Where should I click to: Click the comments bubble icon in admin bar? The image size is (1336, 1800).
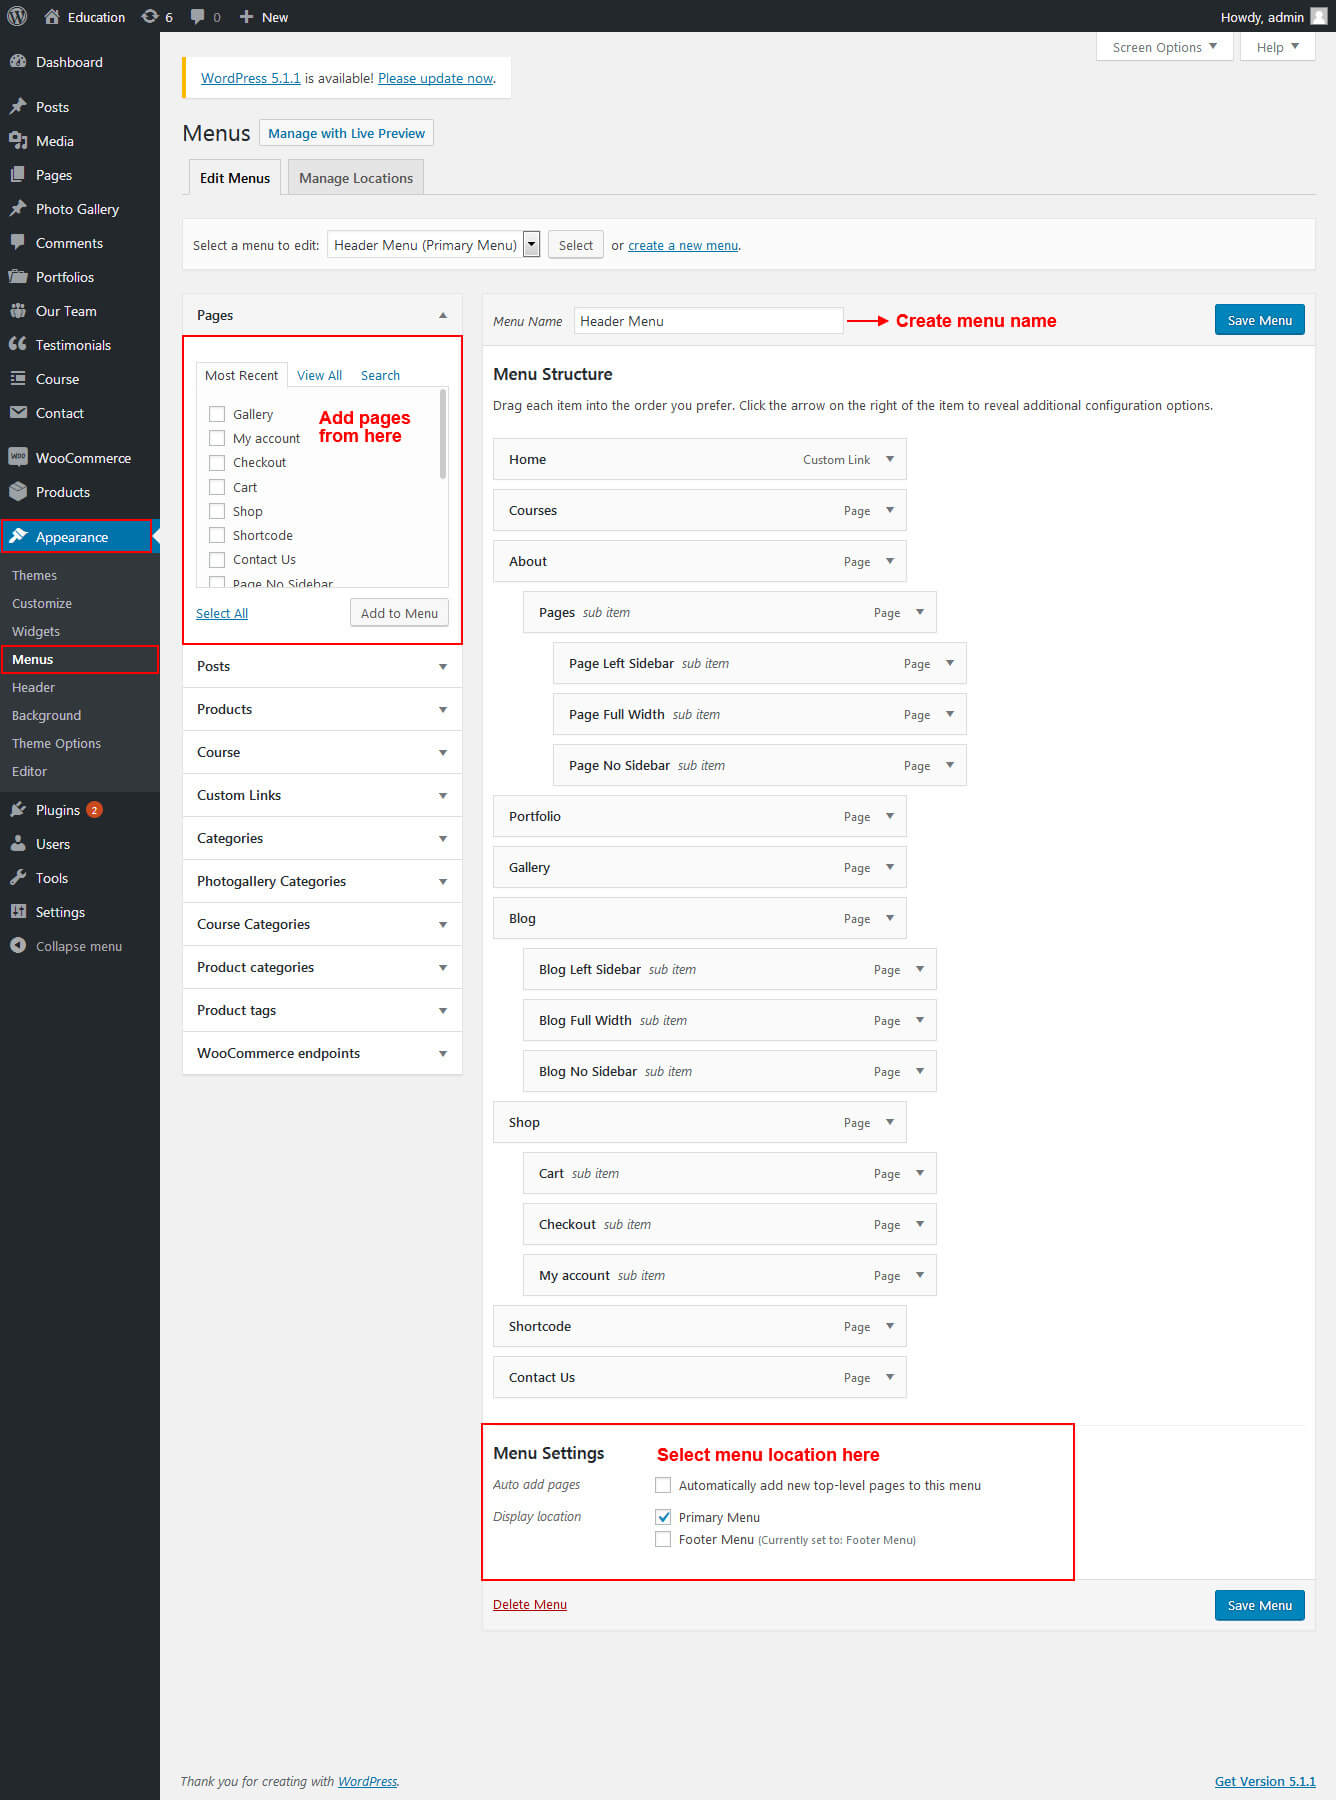tap(198, 16)
